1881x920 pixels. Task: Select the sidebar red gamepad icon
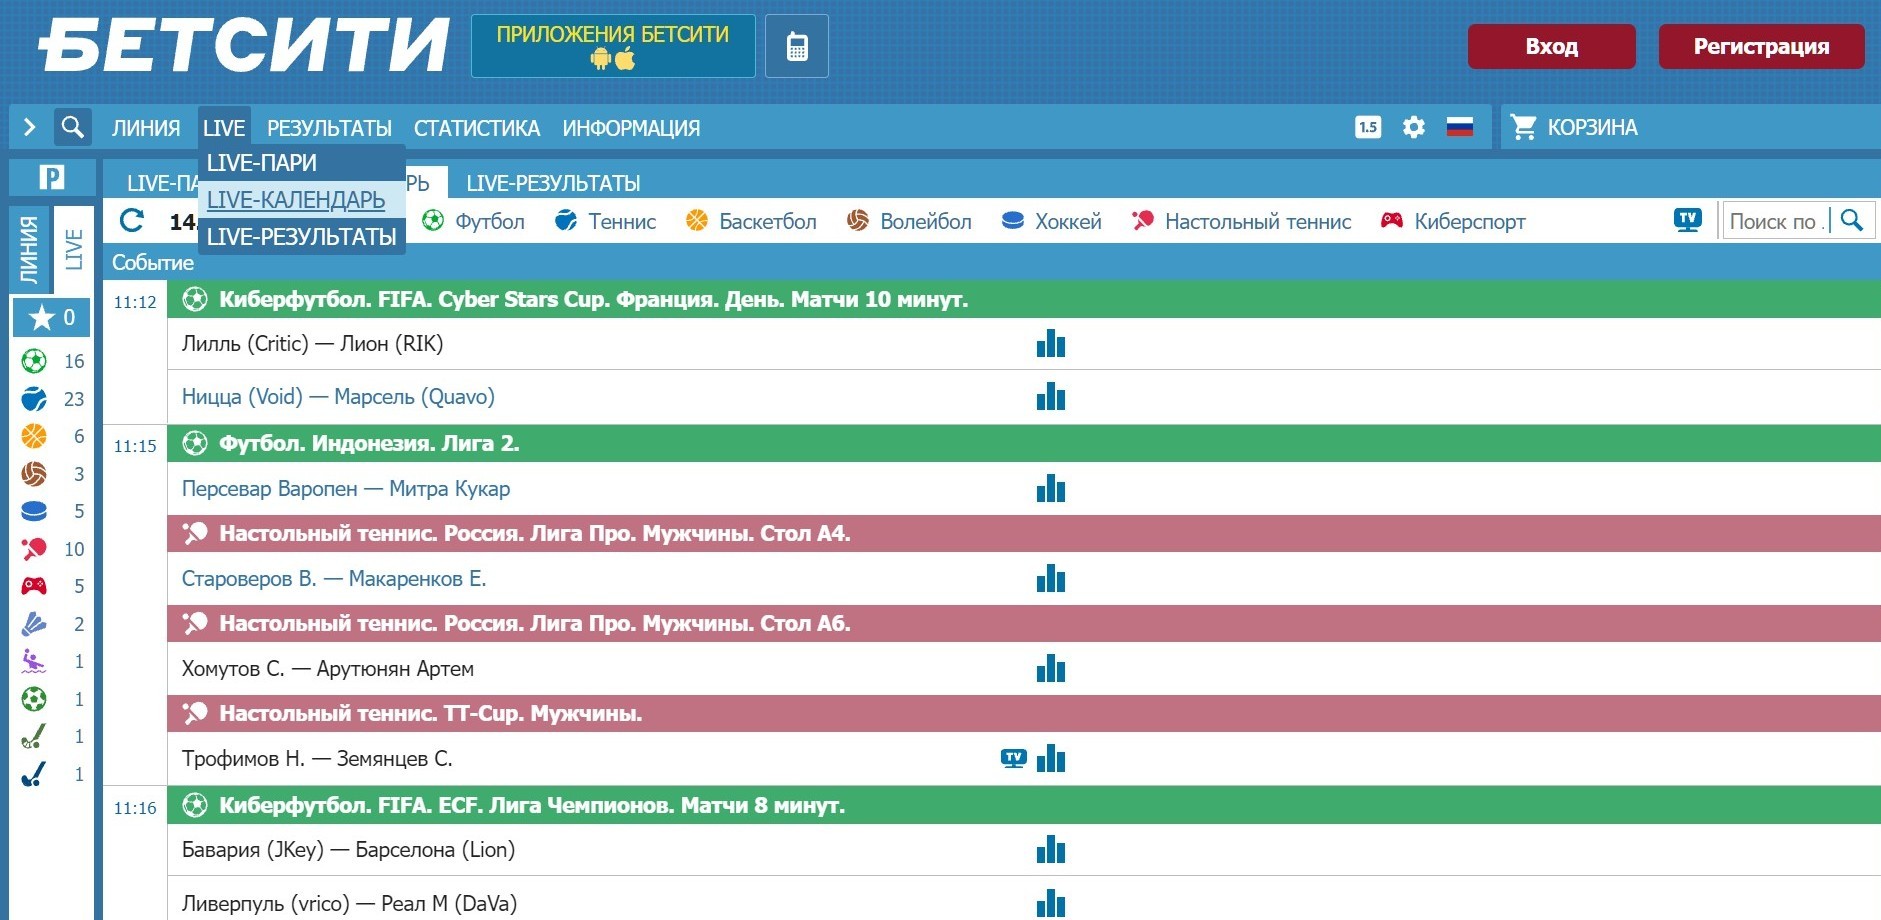pos(34,586)
